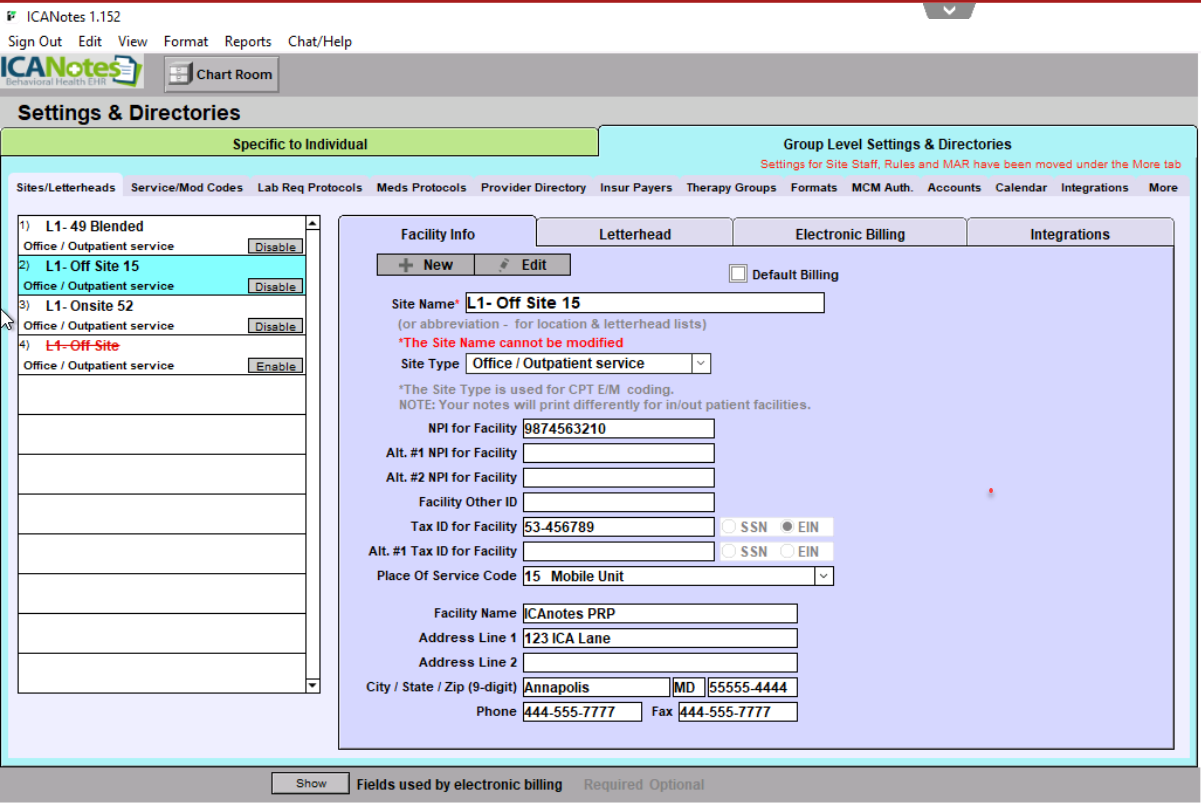
Task: Disable the L1- 49 Blended site
Action: 275,247
